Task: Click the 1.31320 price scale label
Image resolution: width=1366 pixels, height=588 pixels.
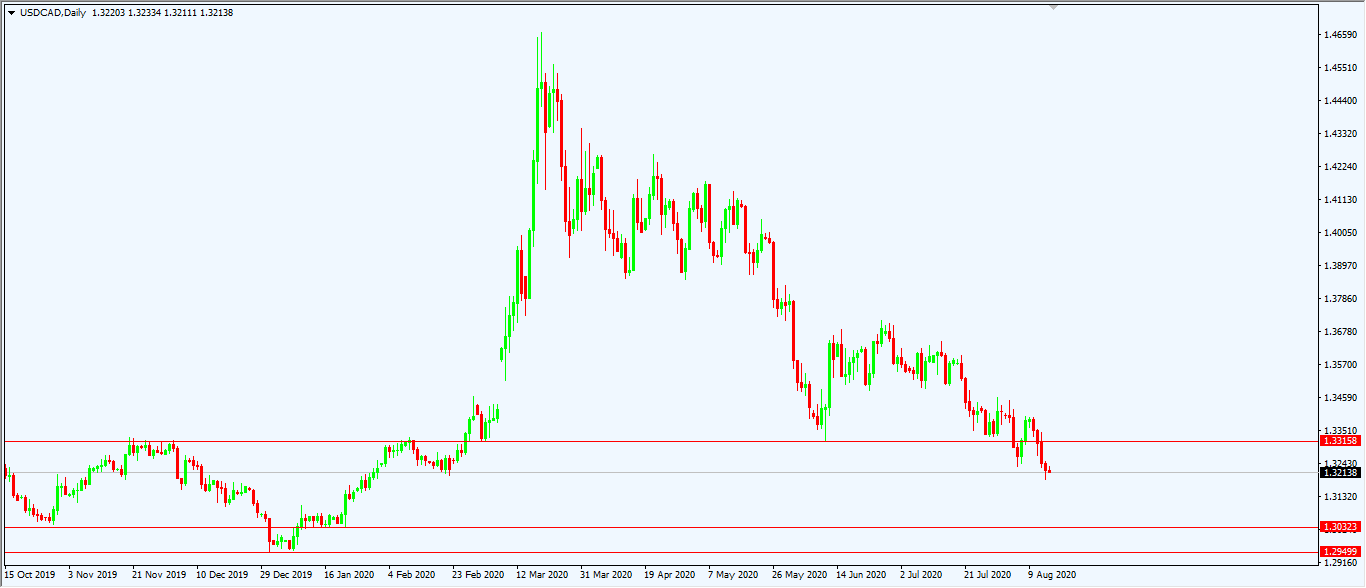Action: [x=1340, y=497]
